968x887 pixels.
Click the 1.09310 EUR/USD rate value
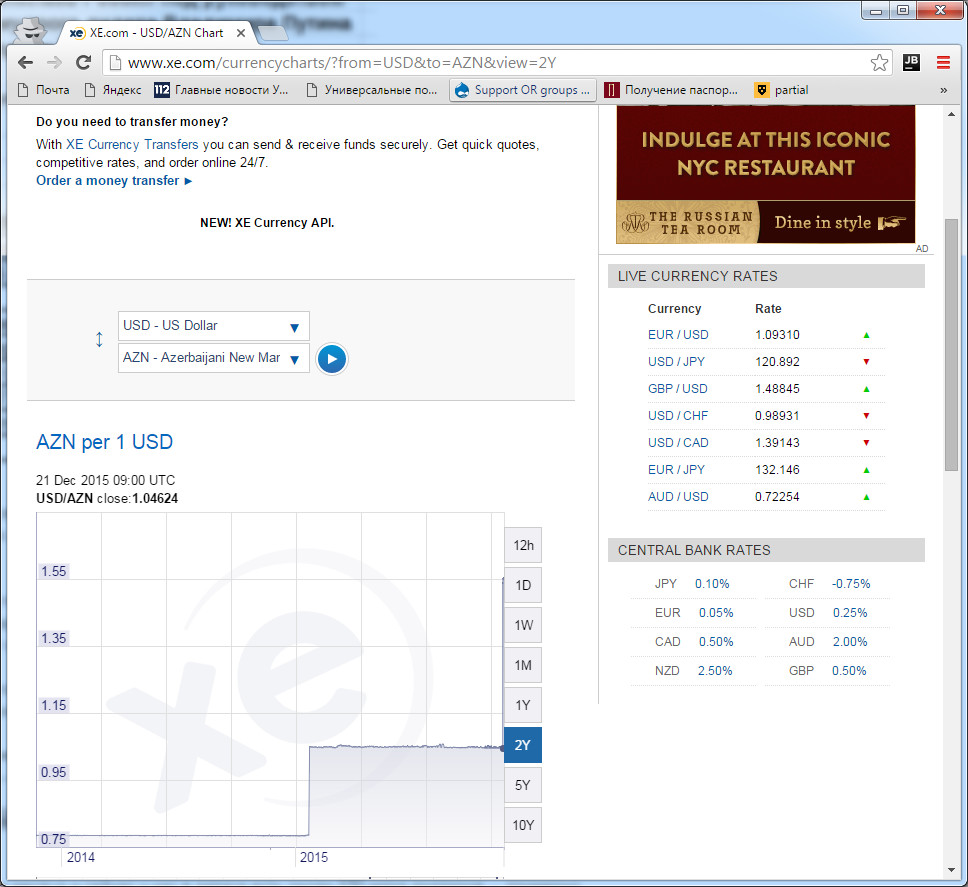click(777, 335)
